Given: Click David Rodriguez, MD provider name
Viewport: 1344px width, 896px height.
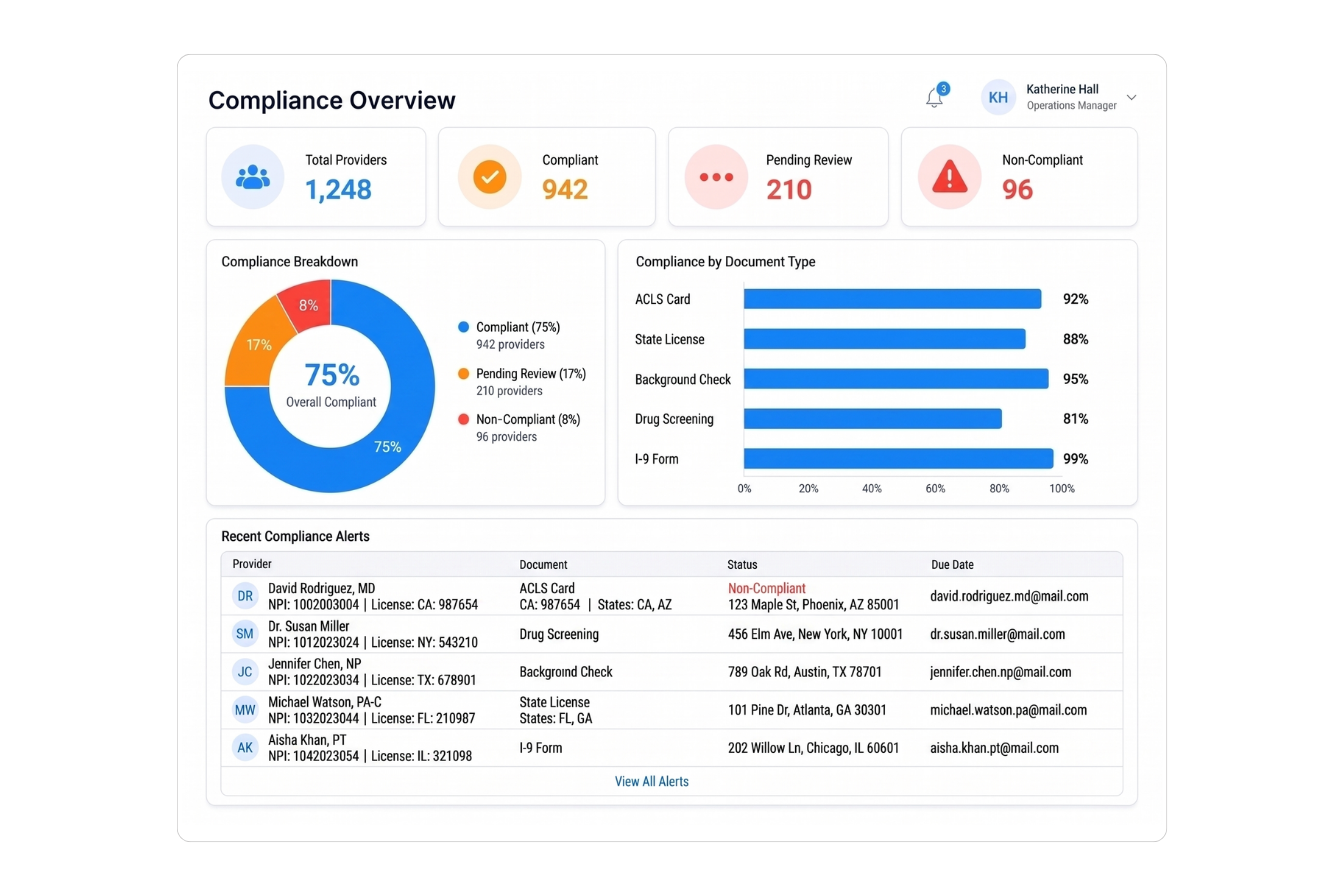Looking at the screenshot, I should click(x=322, y=588).
